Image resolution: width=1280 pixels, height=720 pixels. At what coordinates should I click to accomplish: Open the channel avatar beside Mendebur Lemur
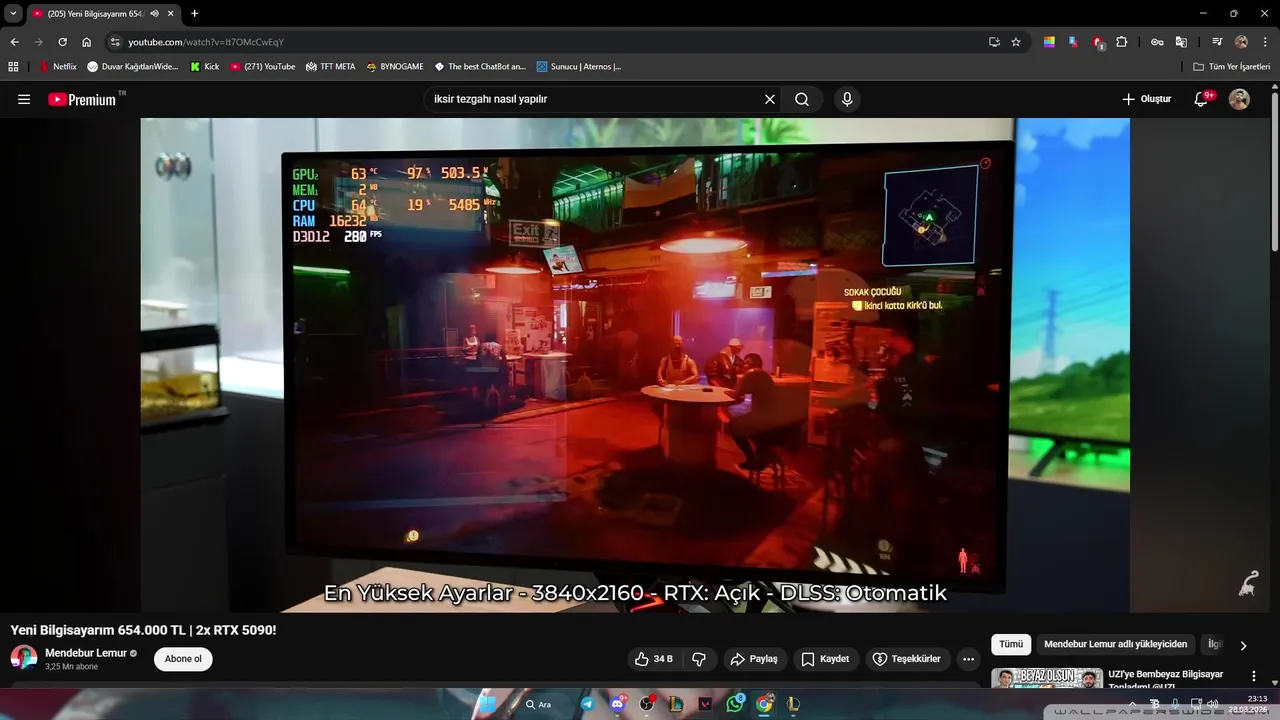point(24,658)
